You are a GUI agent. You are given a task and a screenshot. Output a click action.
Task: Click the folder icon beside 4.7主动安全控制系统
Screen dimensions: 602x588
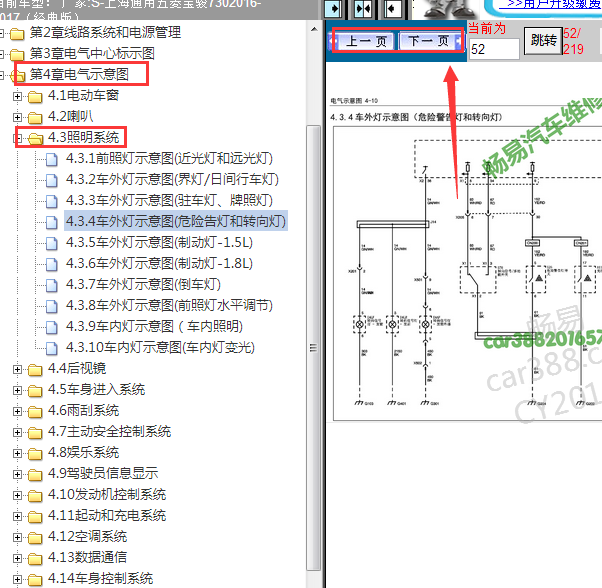click(35, 433)
